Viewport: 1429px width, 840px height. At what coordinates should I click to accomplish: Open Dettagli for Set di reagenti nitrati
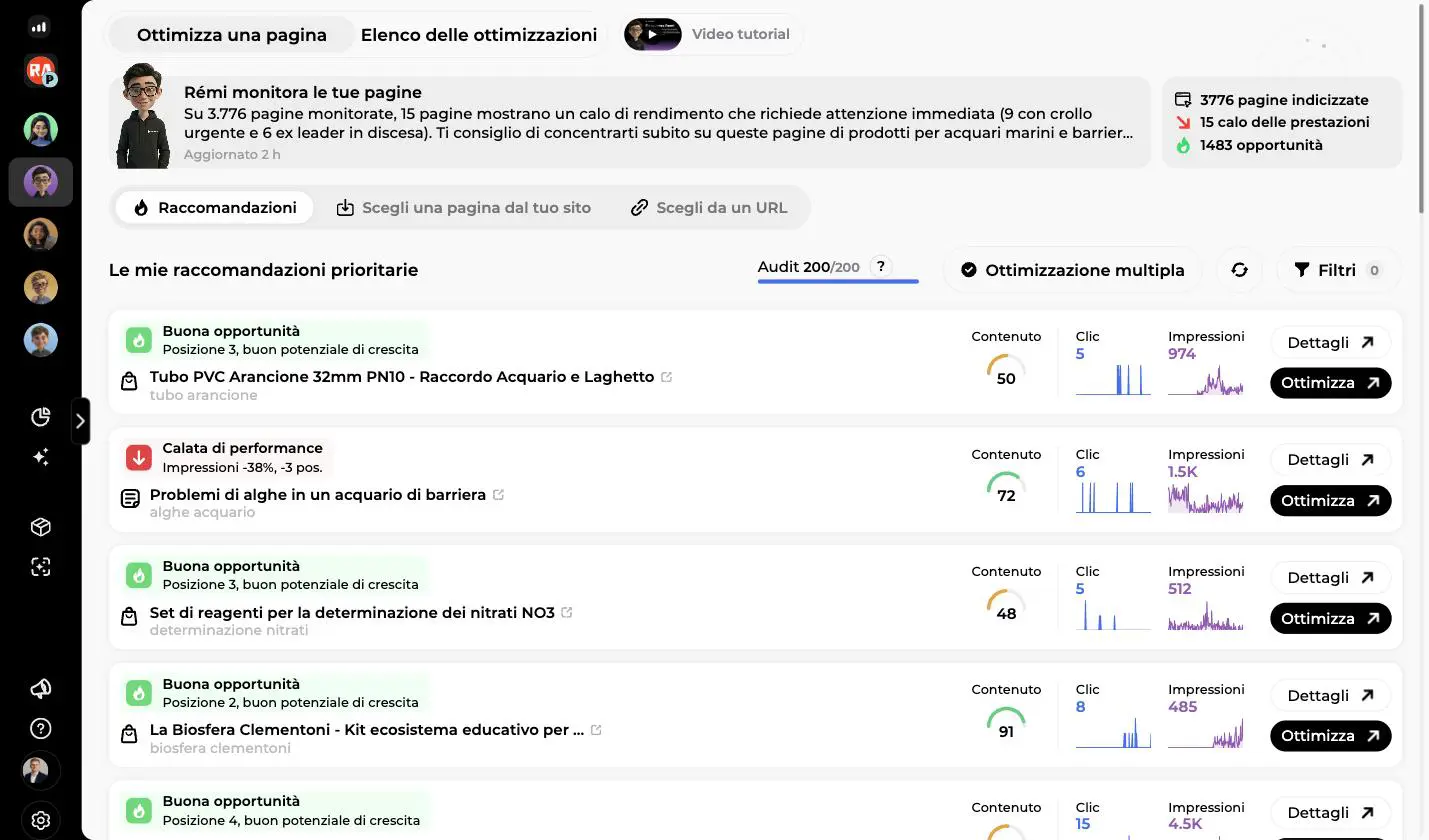coord(1330,578)
